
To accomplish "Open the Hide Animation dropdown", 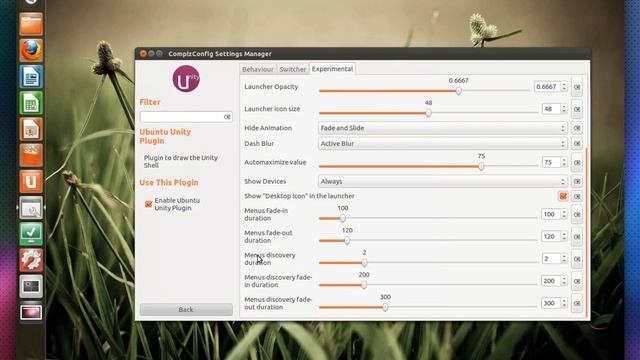I will 442,128.
